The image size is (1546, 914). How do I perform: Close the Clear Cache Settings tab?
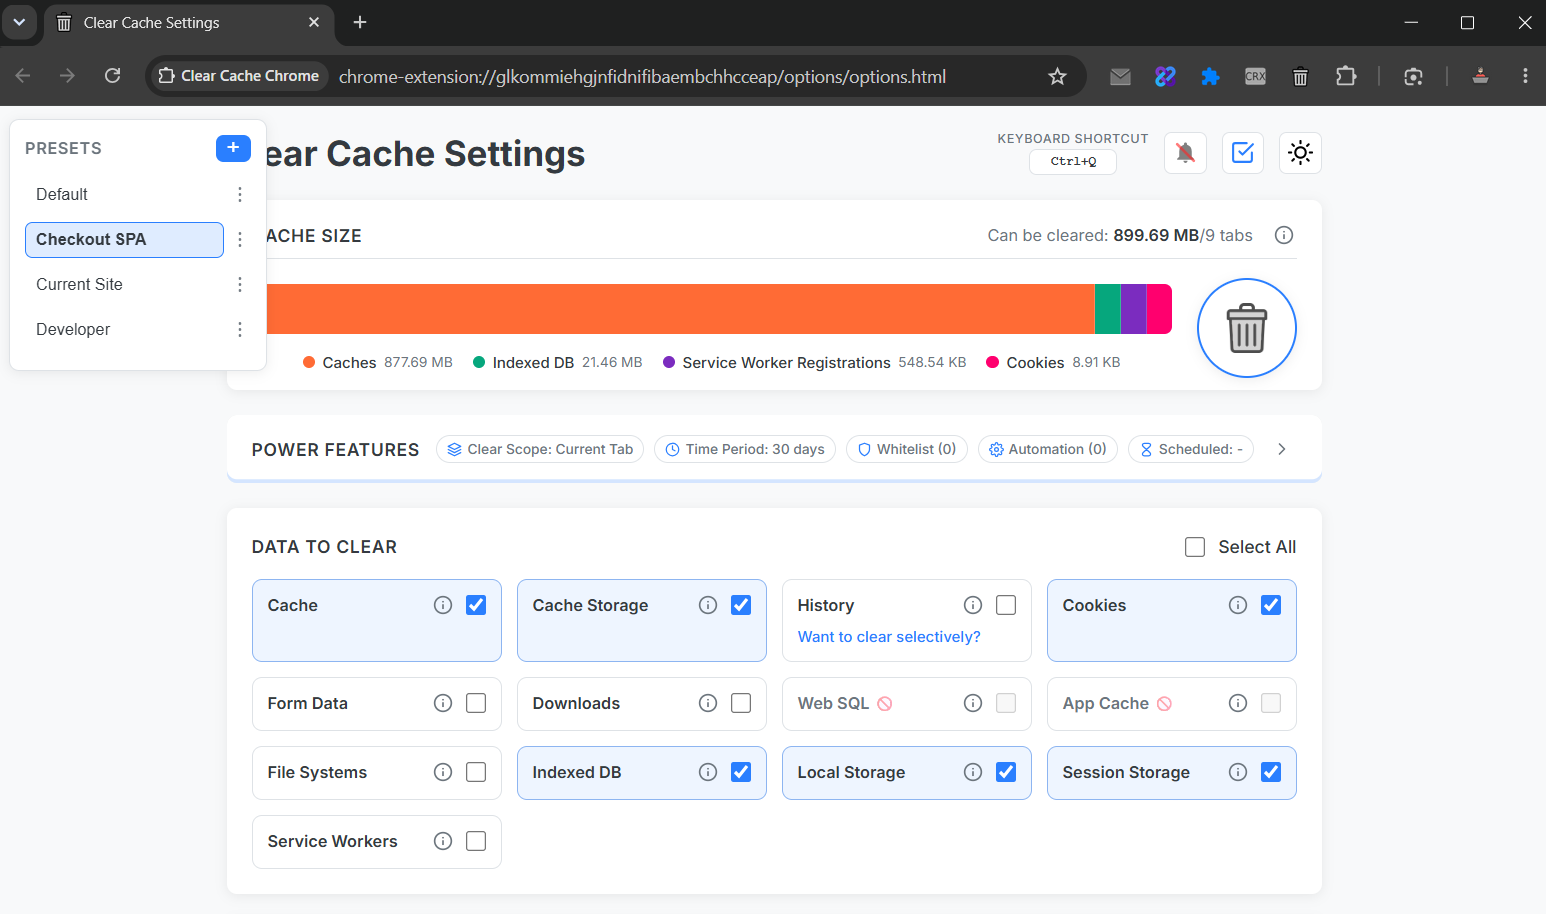click(x=314, y=22)
